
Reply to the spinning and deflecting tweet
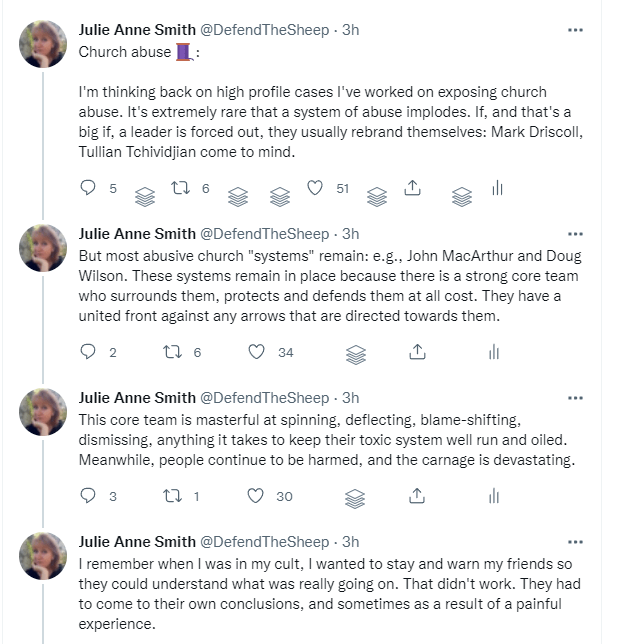click(89, 496)
